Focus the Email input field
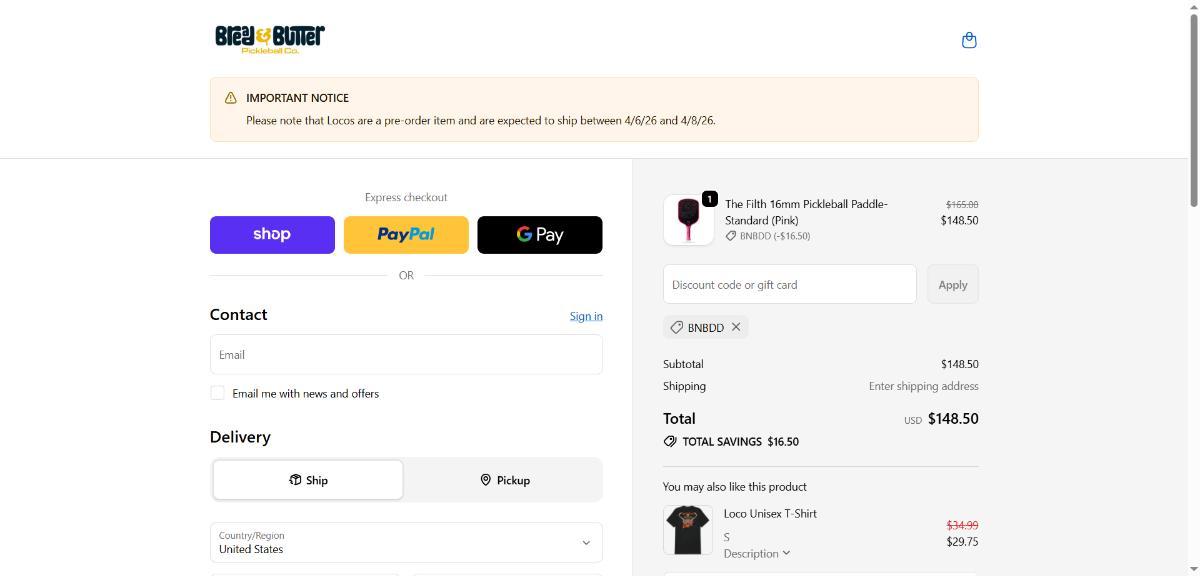This screenshot has width=1200, height=576. click(406, 355)
